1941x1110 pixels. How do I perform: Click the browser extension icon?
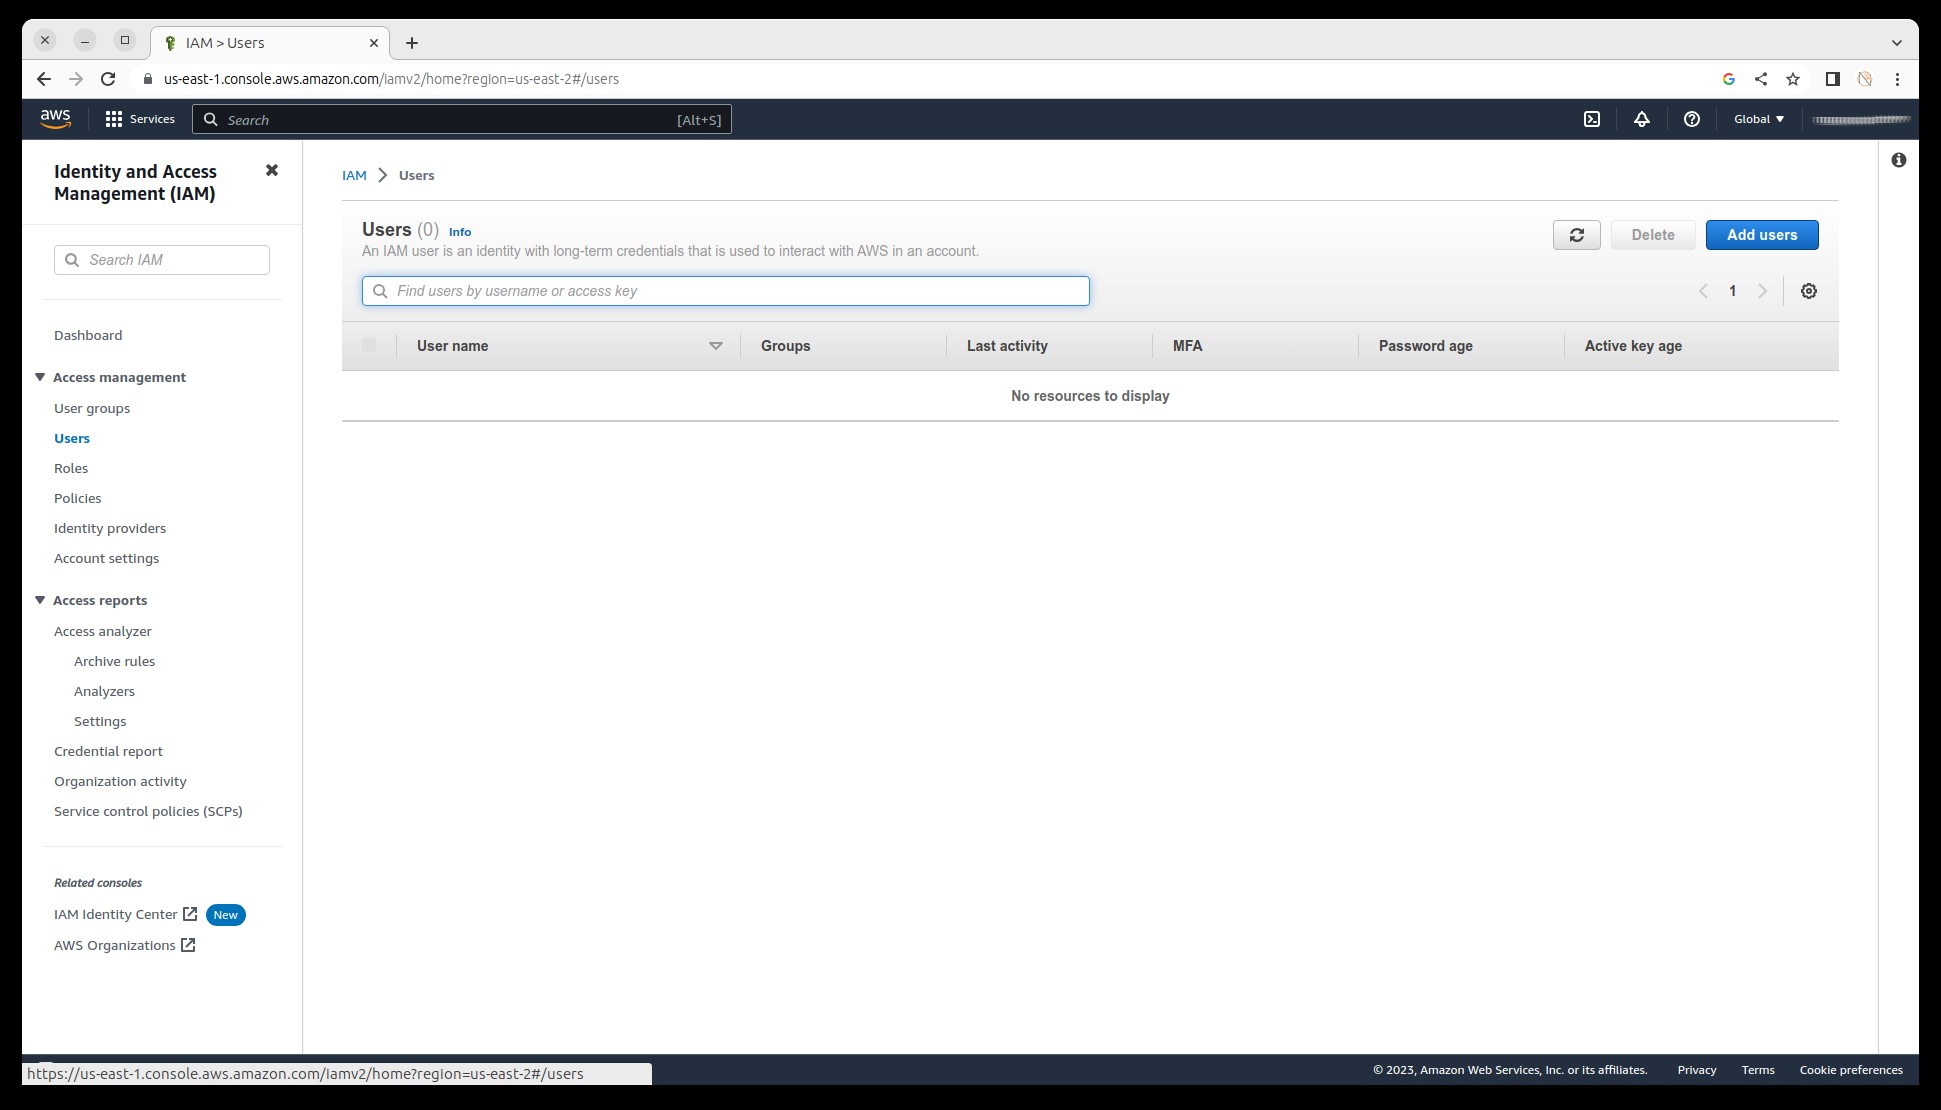[1865, 79]
